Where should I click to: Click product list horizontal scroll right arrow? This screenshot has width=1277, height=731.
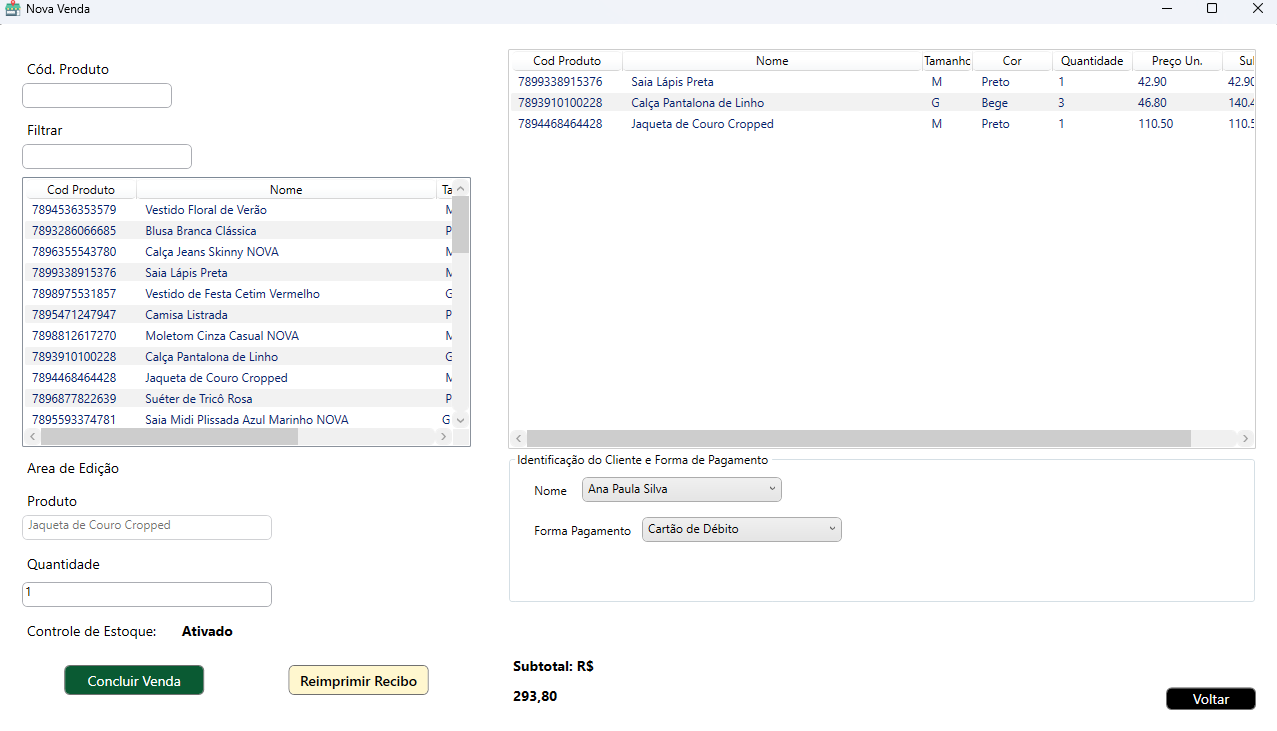click(x=444, y=437)
